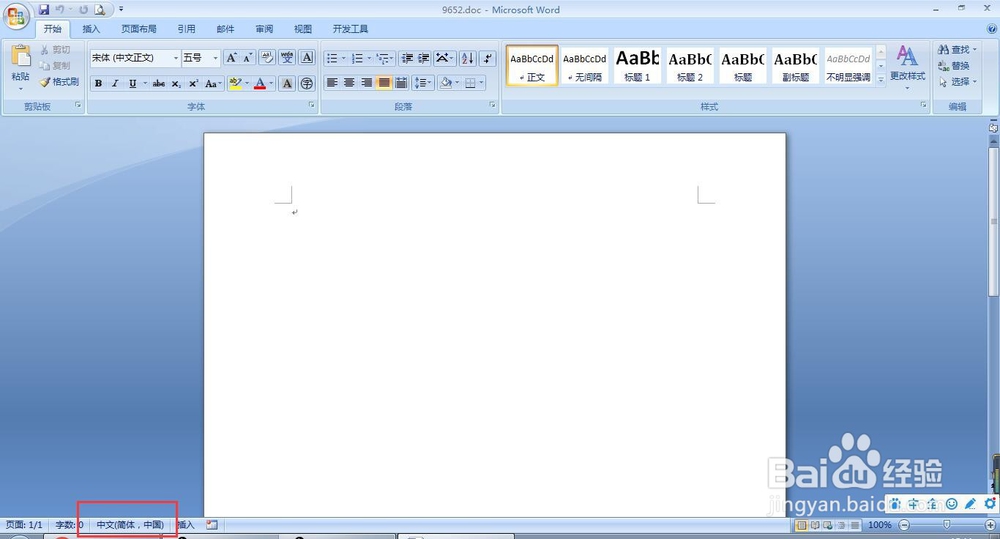Viewport: 1000px width, 539px height.
Task: Clear formatting with eraser icon
Action: click(267, 58)
